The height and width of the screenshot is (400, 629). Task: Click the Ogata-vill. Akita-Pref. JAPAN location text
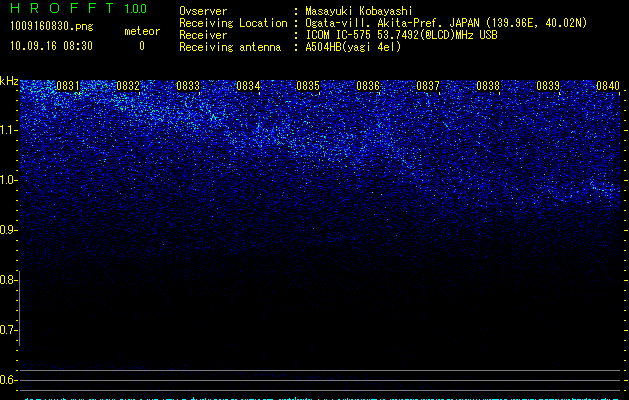[x=446, y=23]
